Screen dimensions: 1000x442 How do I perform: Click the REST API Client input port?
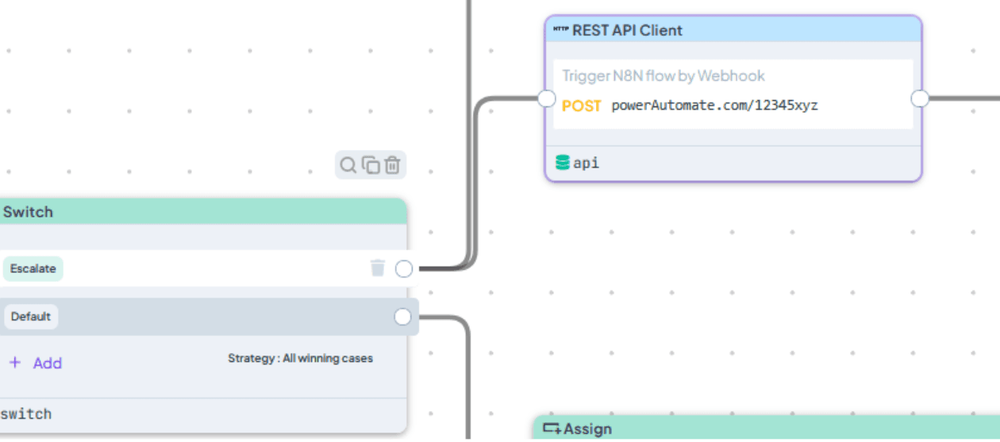(x=547, y=98)
